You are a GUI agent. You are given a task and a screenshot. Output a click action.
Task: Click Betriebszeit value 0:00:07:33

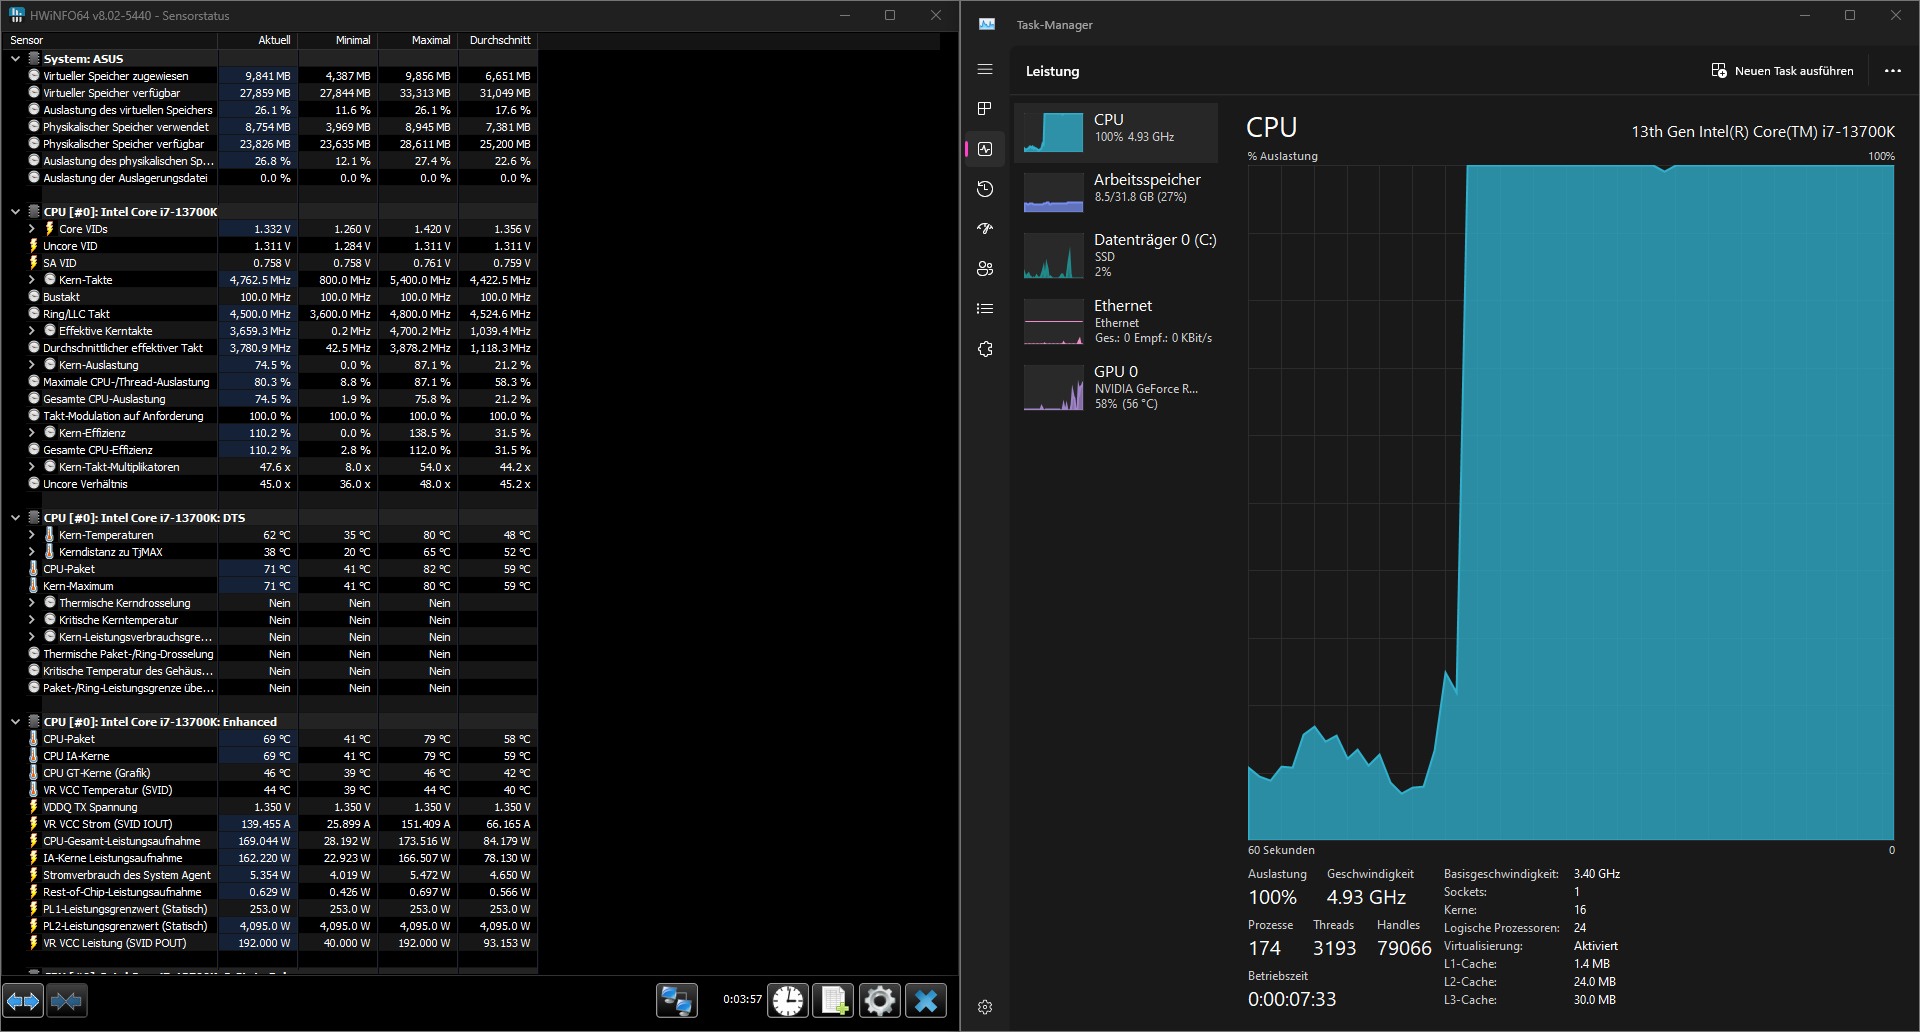(x=1292, y=999)
